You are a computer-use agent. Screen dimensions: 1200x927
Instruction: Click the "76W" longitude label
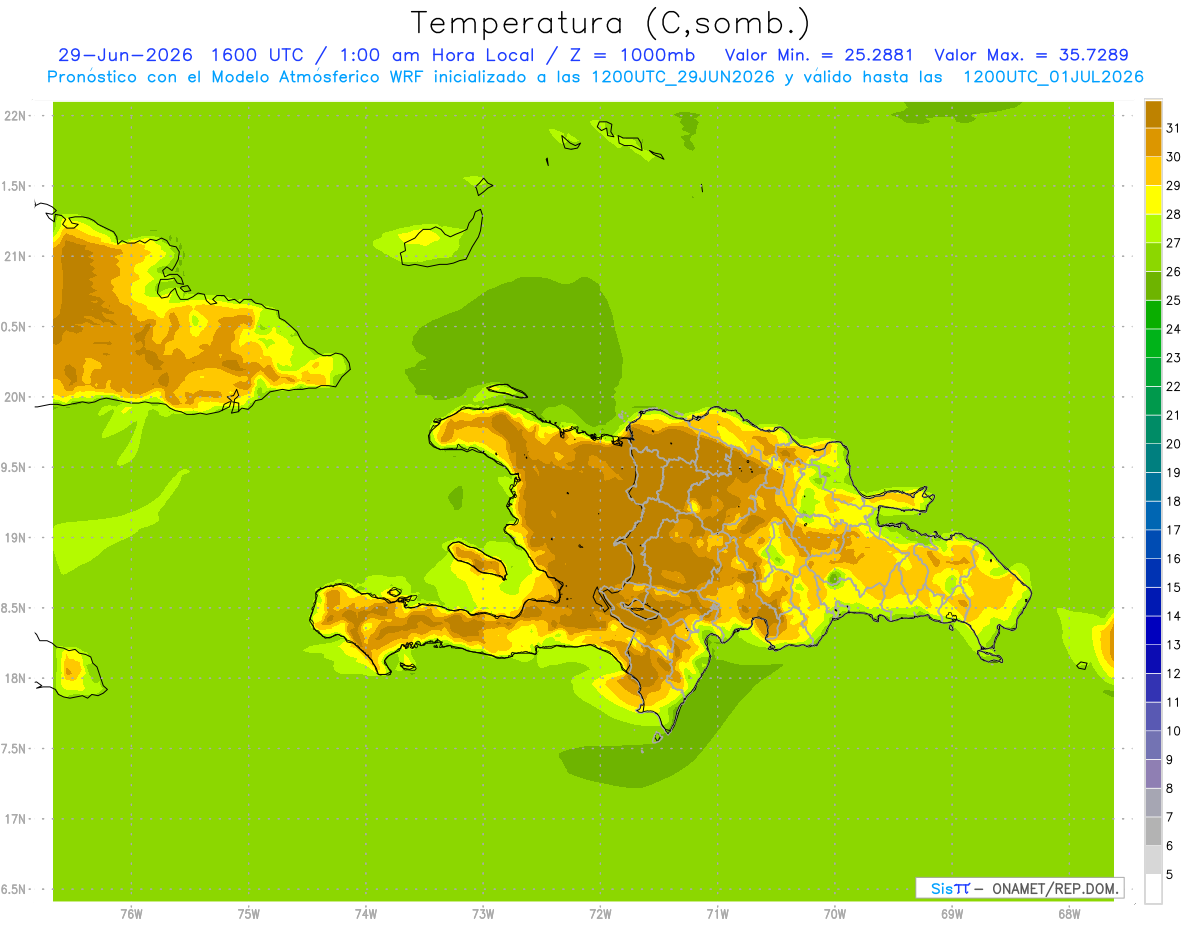click(131, 913)
